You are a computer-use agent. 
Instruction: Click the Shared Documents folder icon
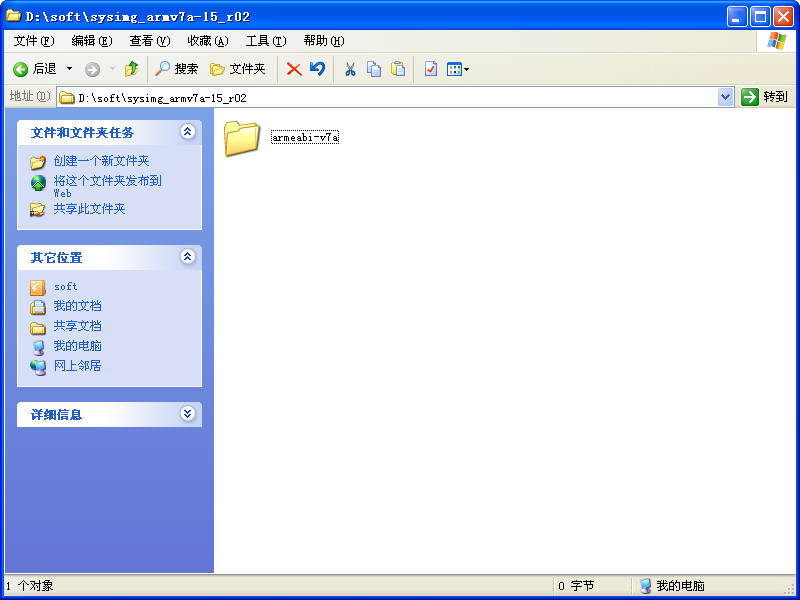coord(38,328)
